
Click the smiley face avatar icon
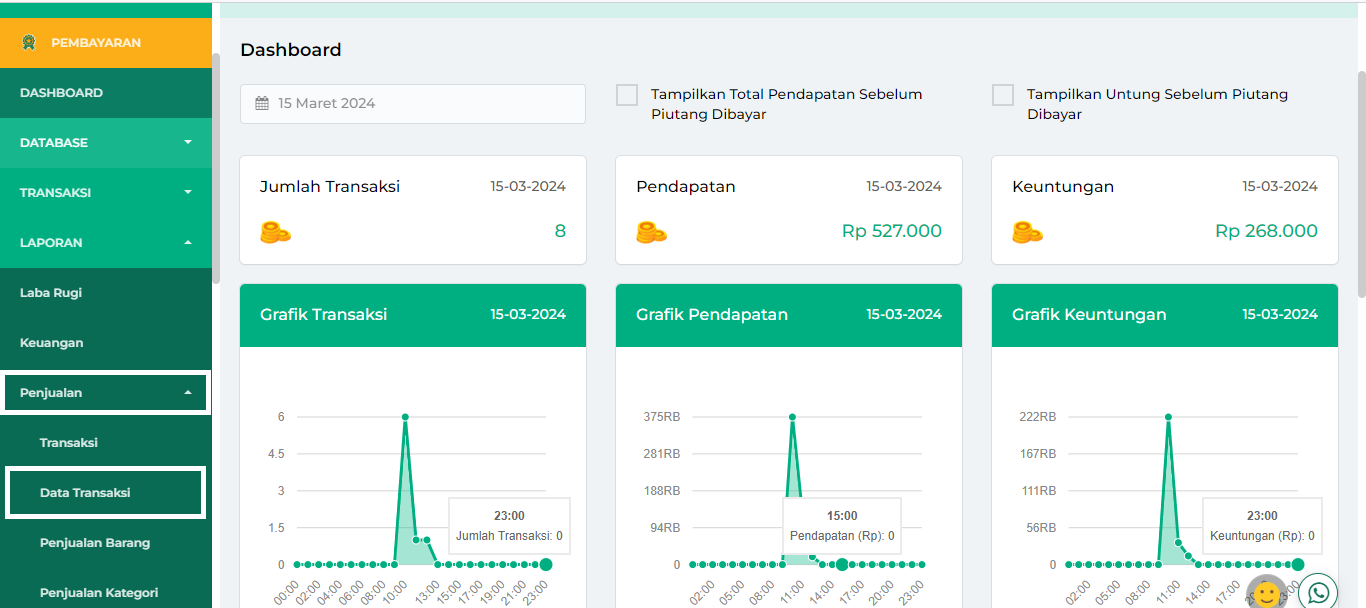pyautogui.click(x=1266, y=594)
